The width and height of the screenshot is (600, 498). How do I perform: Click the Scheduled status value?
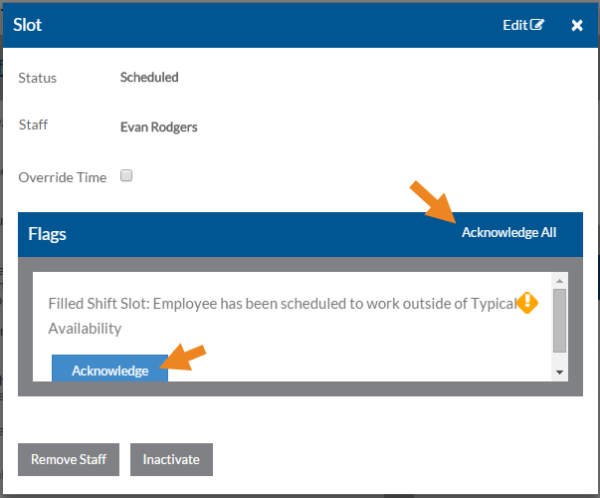tap(149, 77)
